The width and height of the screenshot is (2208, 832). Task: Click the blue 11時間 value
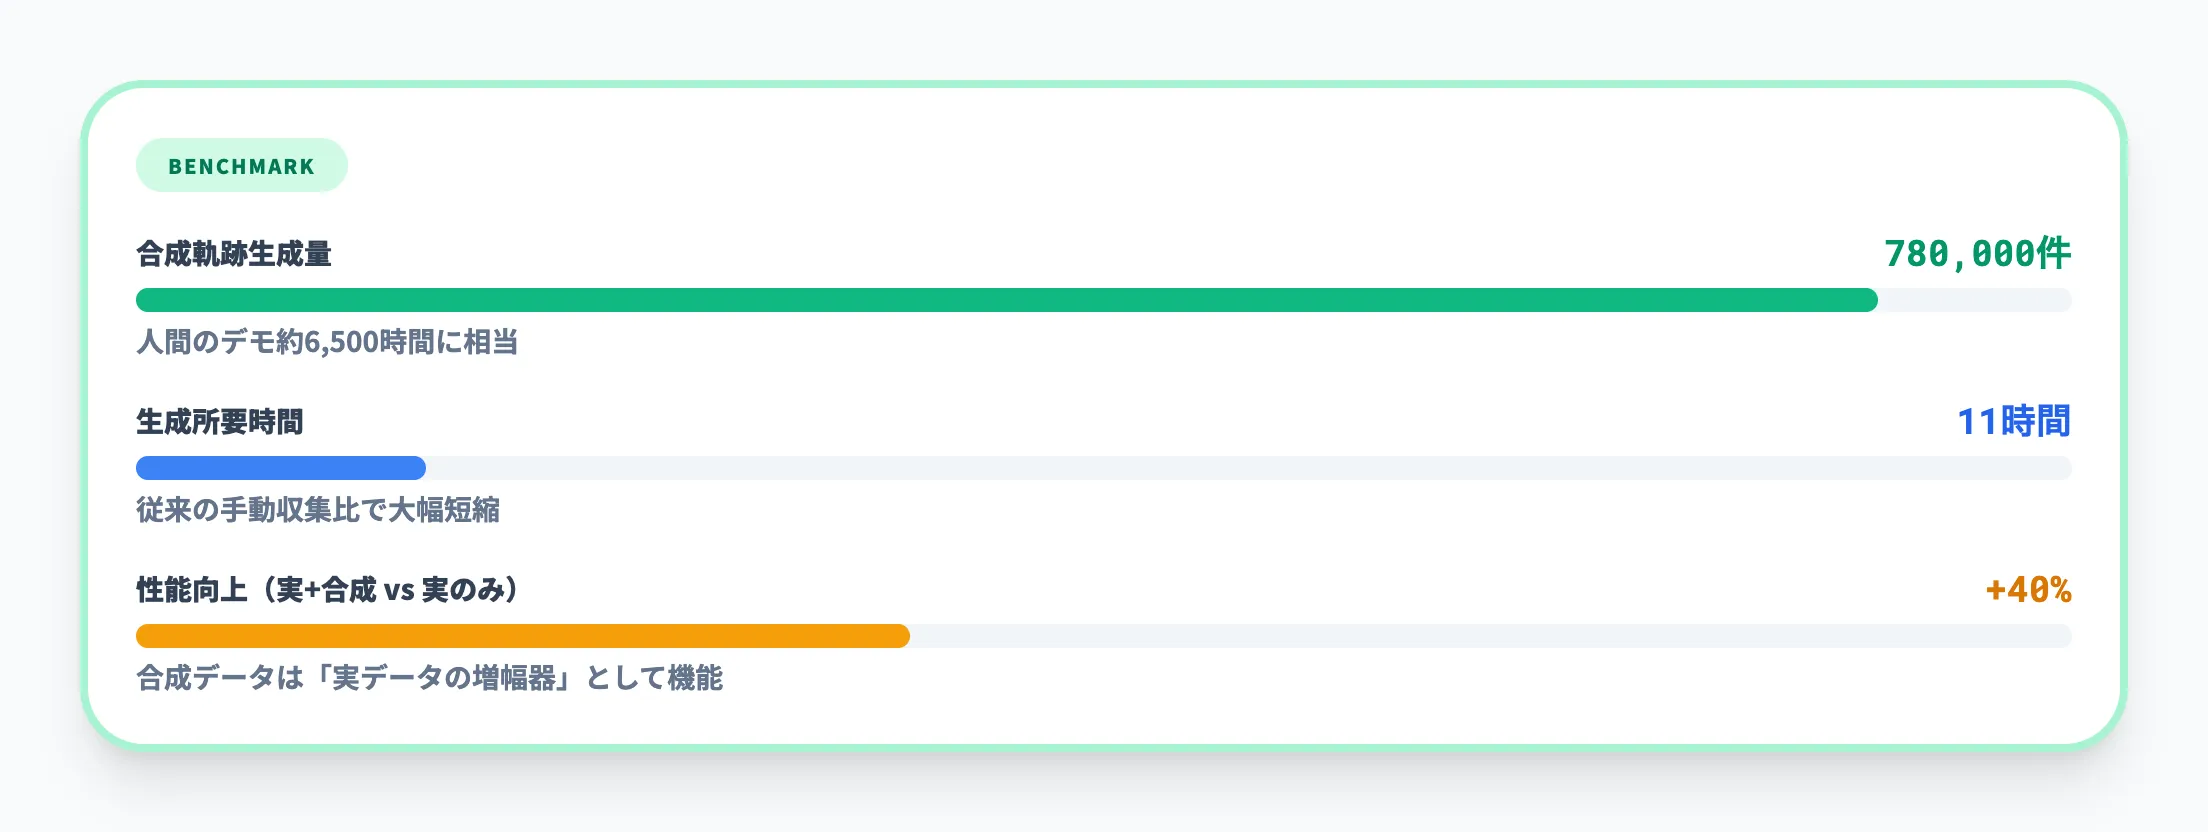pyautogui.click(x=2013, y=422)
